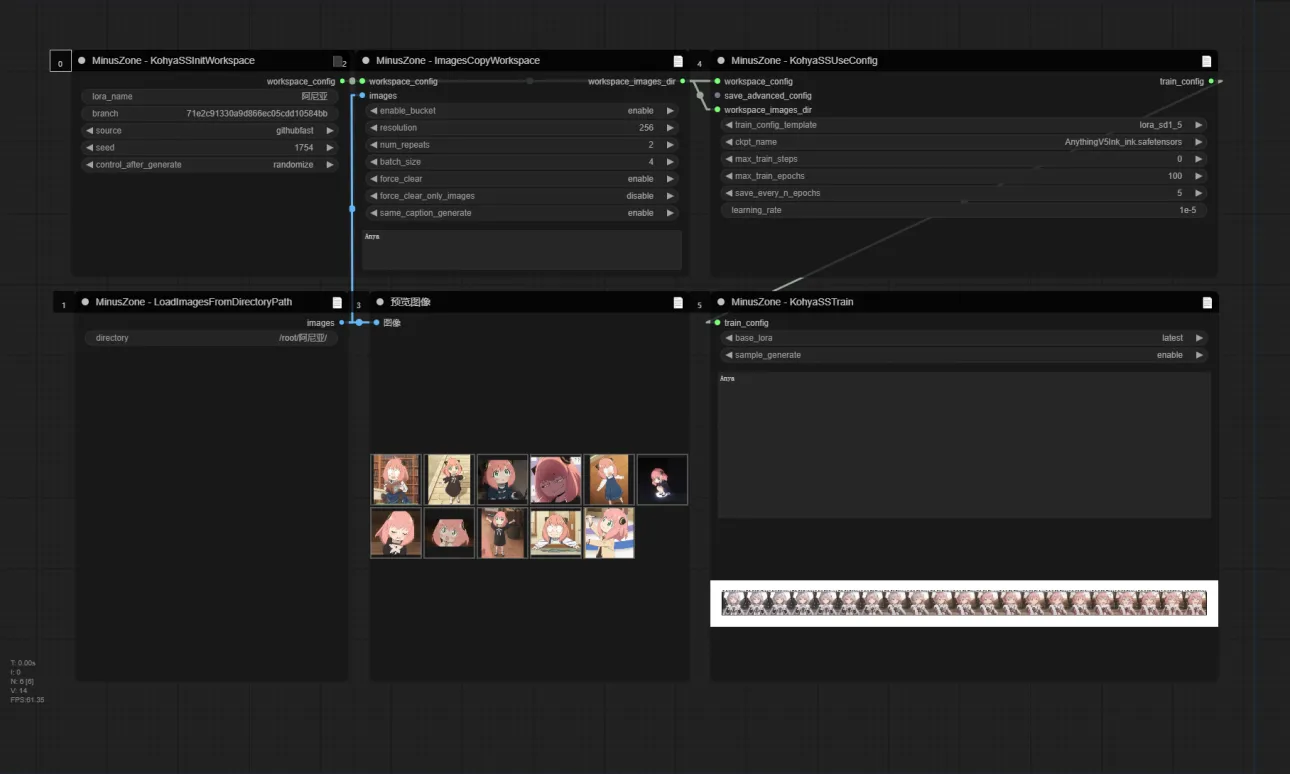Open the dark-background preview thumbnail

point(662,479)
